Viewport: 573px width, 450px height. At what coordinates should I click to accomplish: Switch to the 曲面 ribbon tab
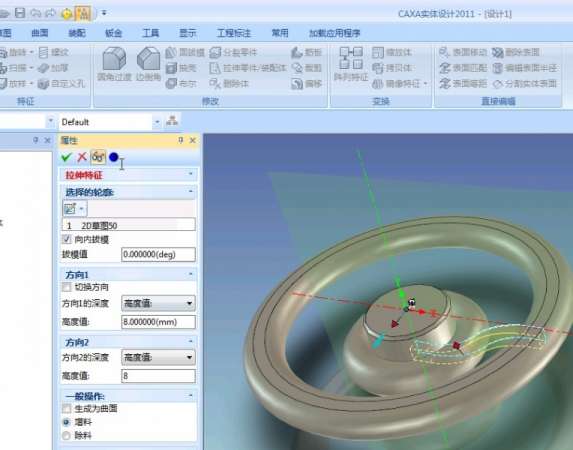pyautogui.click(x=39, y=33)
